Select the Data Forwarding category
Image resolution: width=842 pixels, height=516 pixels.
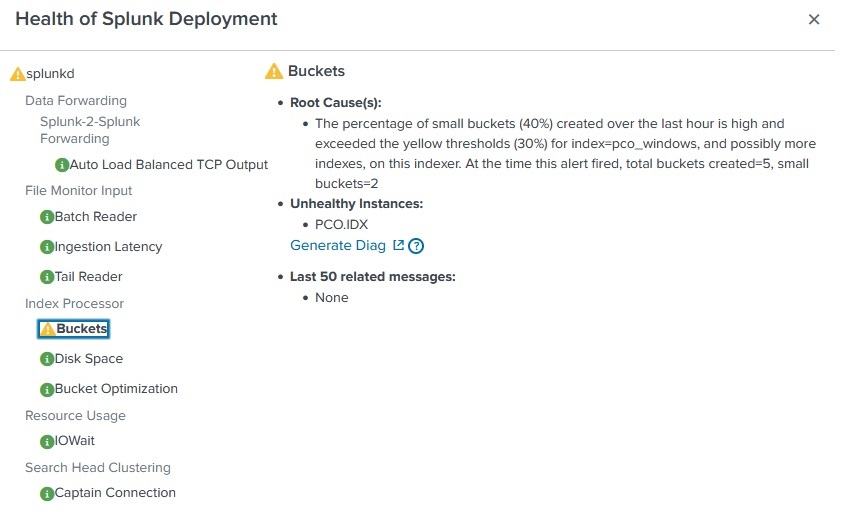[76, 101]
